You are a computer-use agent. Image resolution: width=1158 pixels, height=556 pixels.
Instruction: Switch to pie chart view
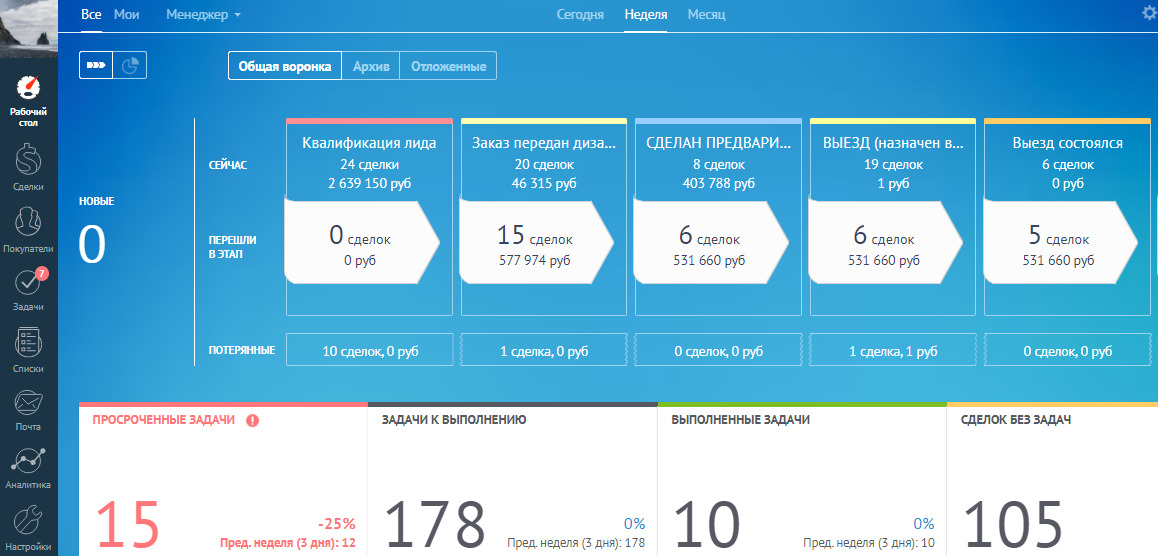[130, 65]
